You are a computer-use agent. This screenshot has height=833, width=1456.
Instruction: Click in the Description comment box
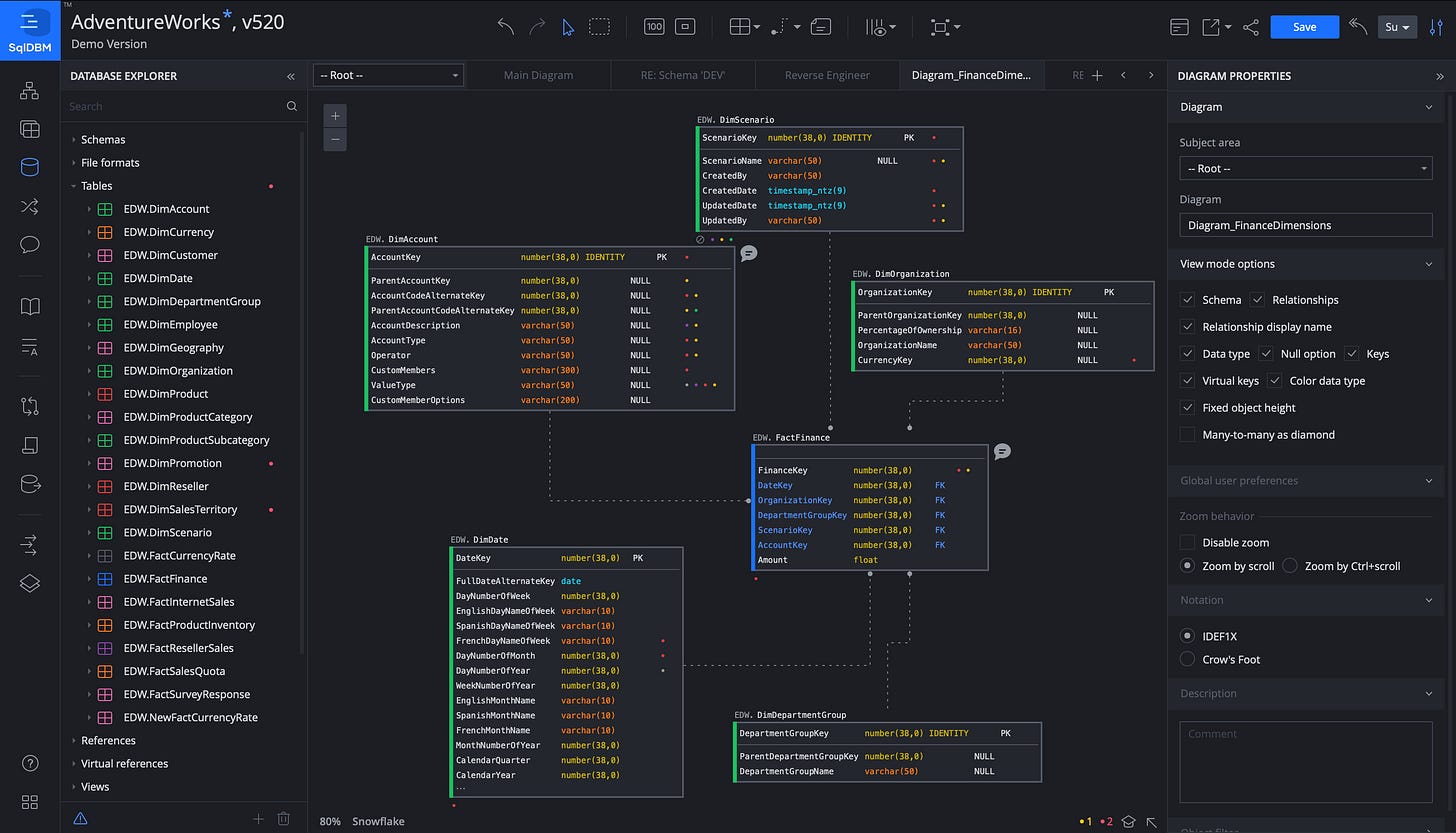[x=1306, y=762]
